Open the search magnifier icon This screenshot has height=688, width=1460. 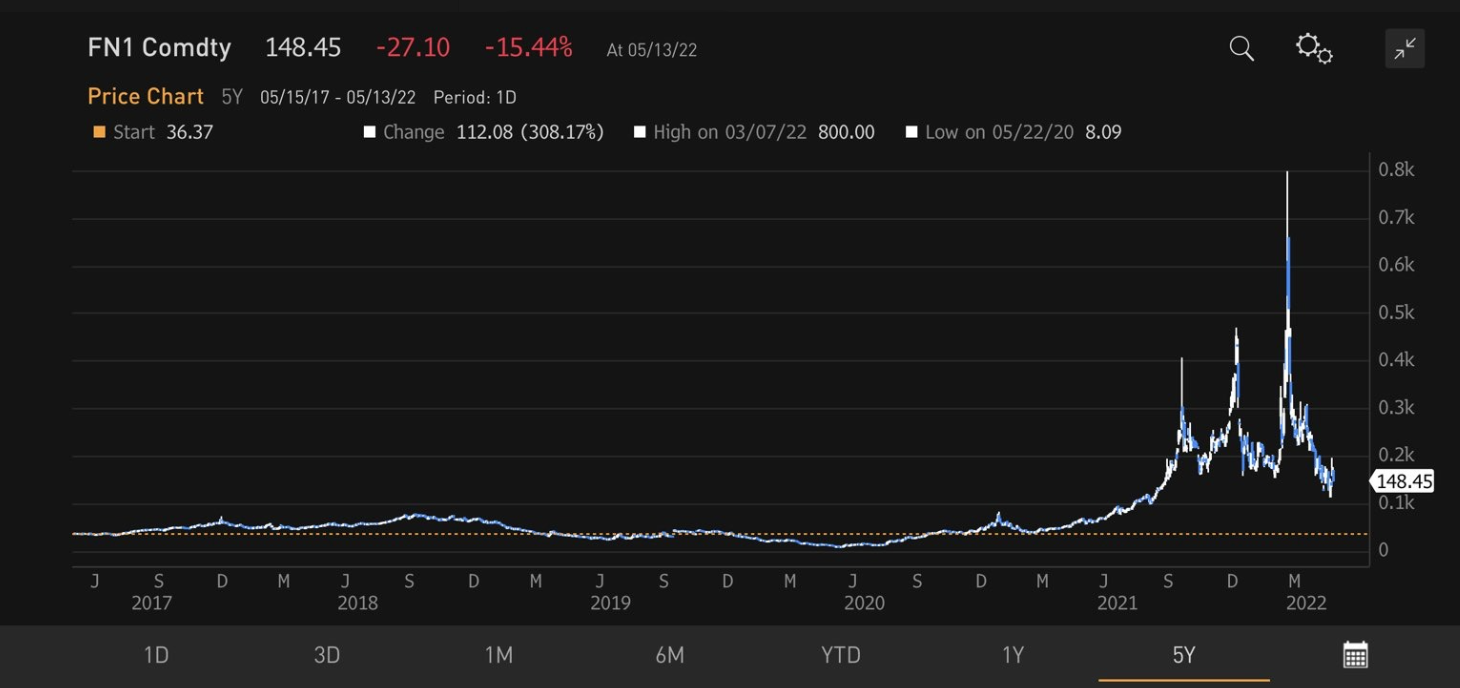click(1241, 48)
